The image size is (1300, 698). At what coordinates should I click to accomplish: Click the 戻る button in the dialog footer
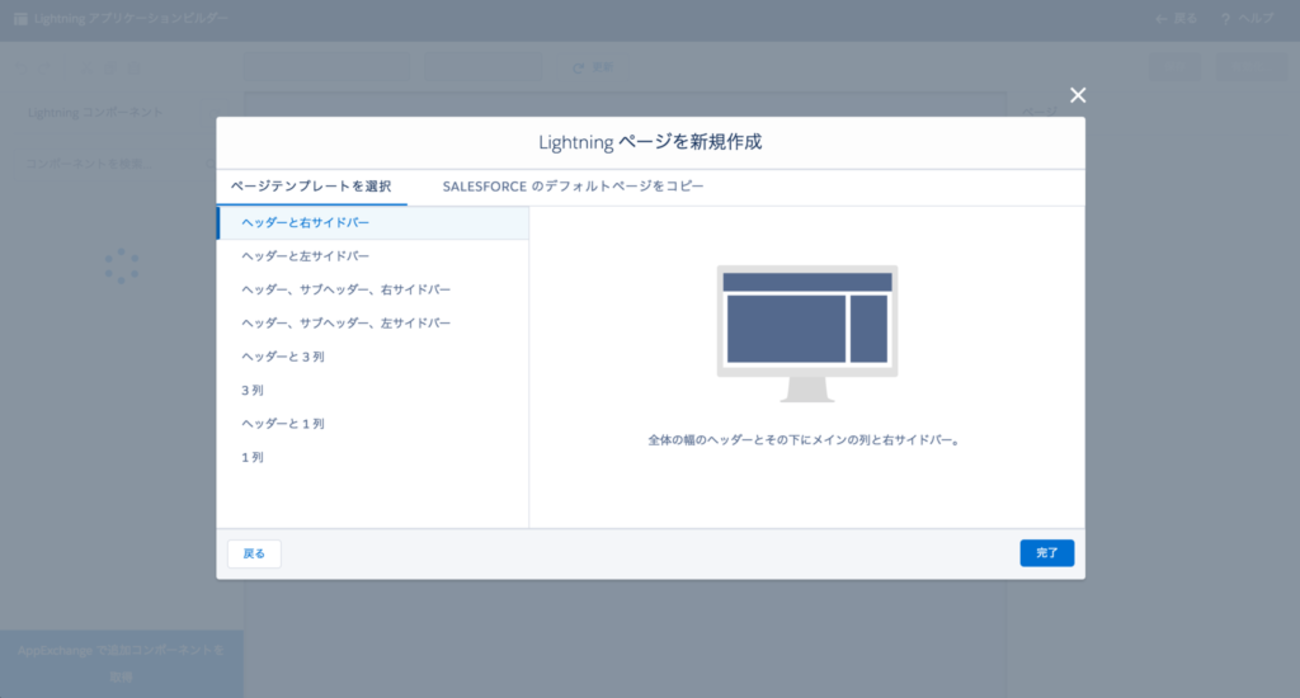254,554
